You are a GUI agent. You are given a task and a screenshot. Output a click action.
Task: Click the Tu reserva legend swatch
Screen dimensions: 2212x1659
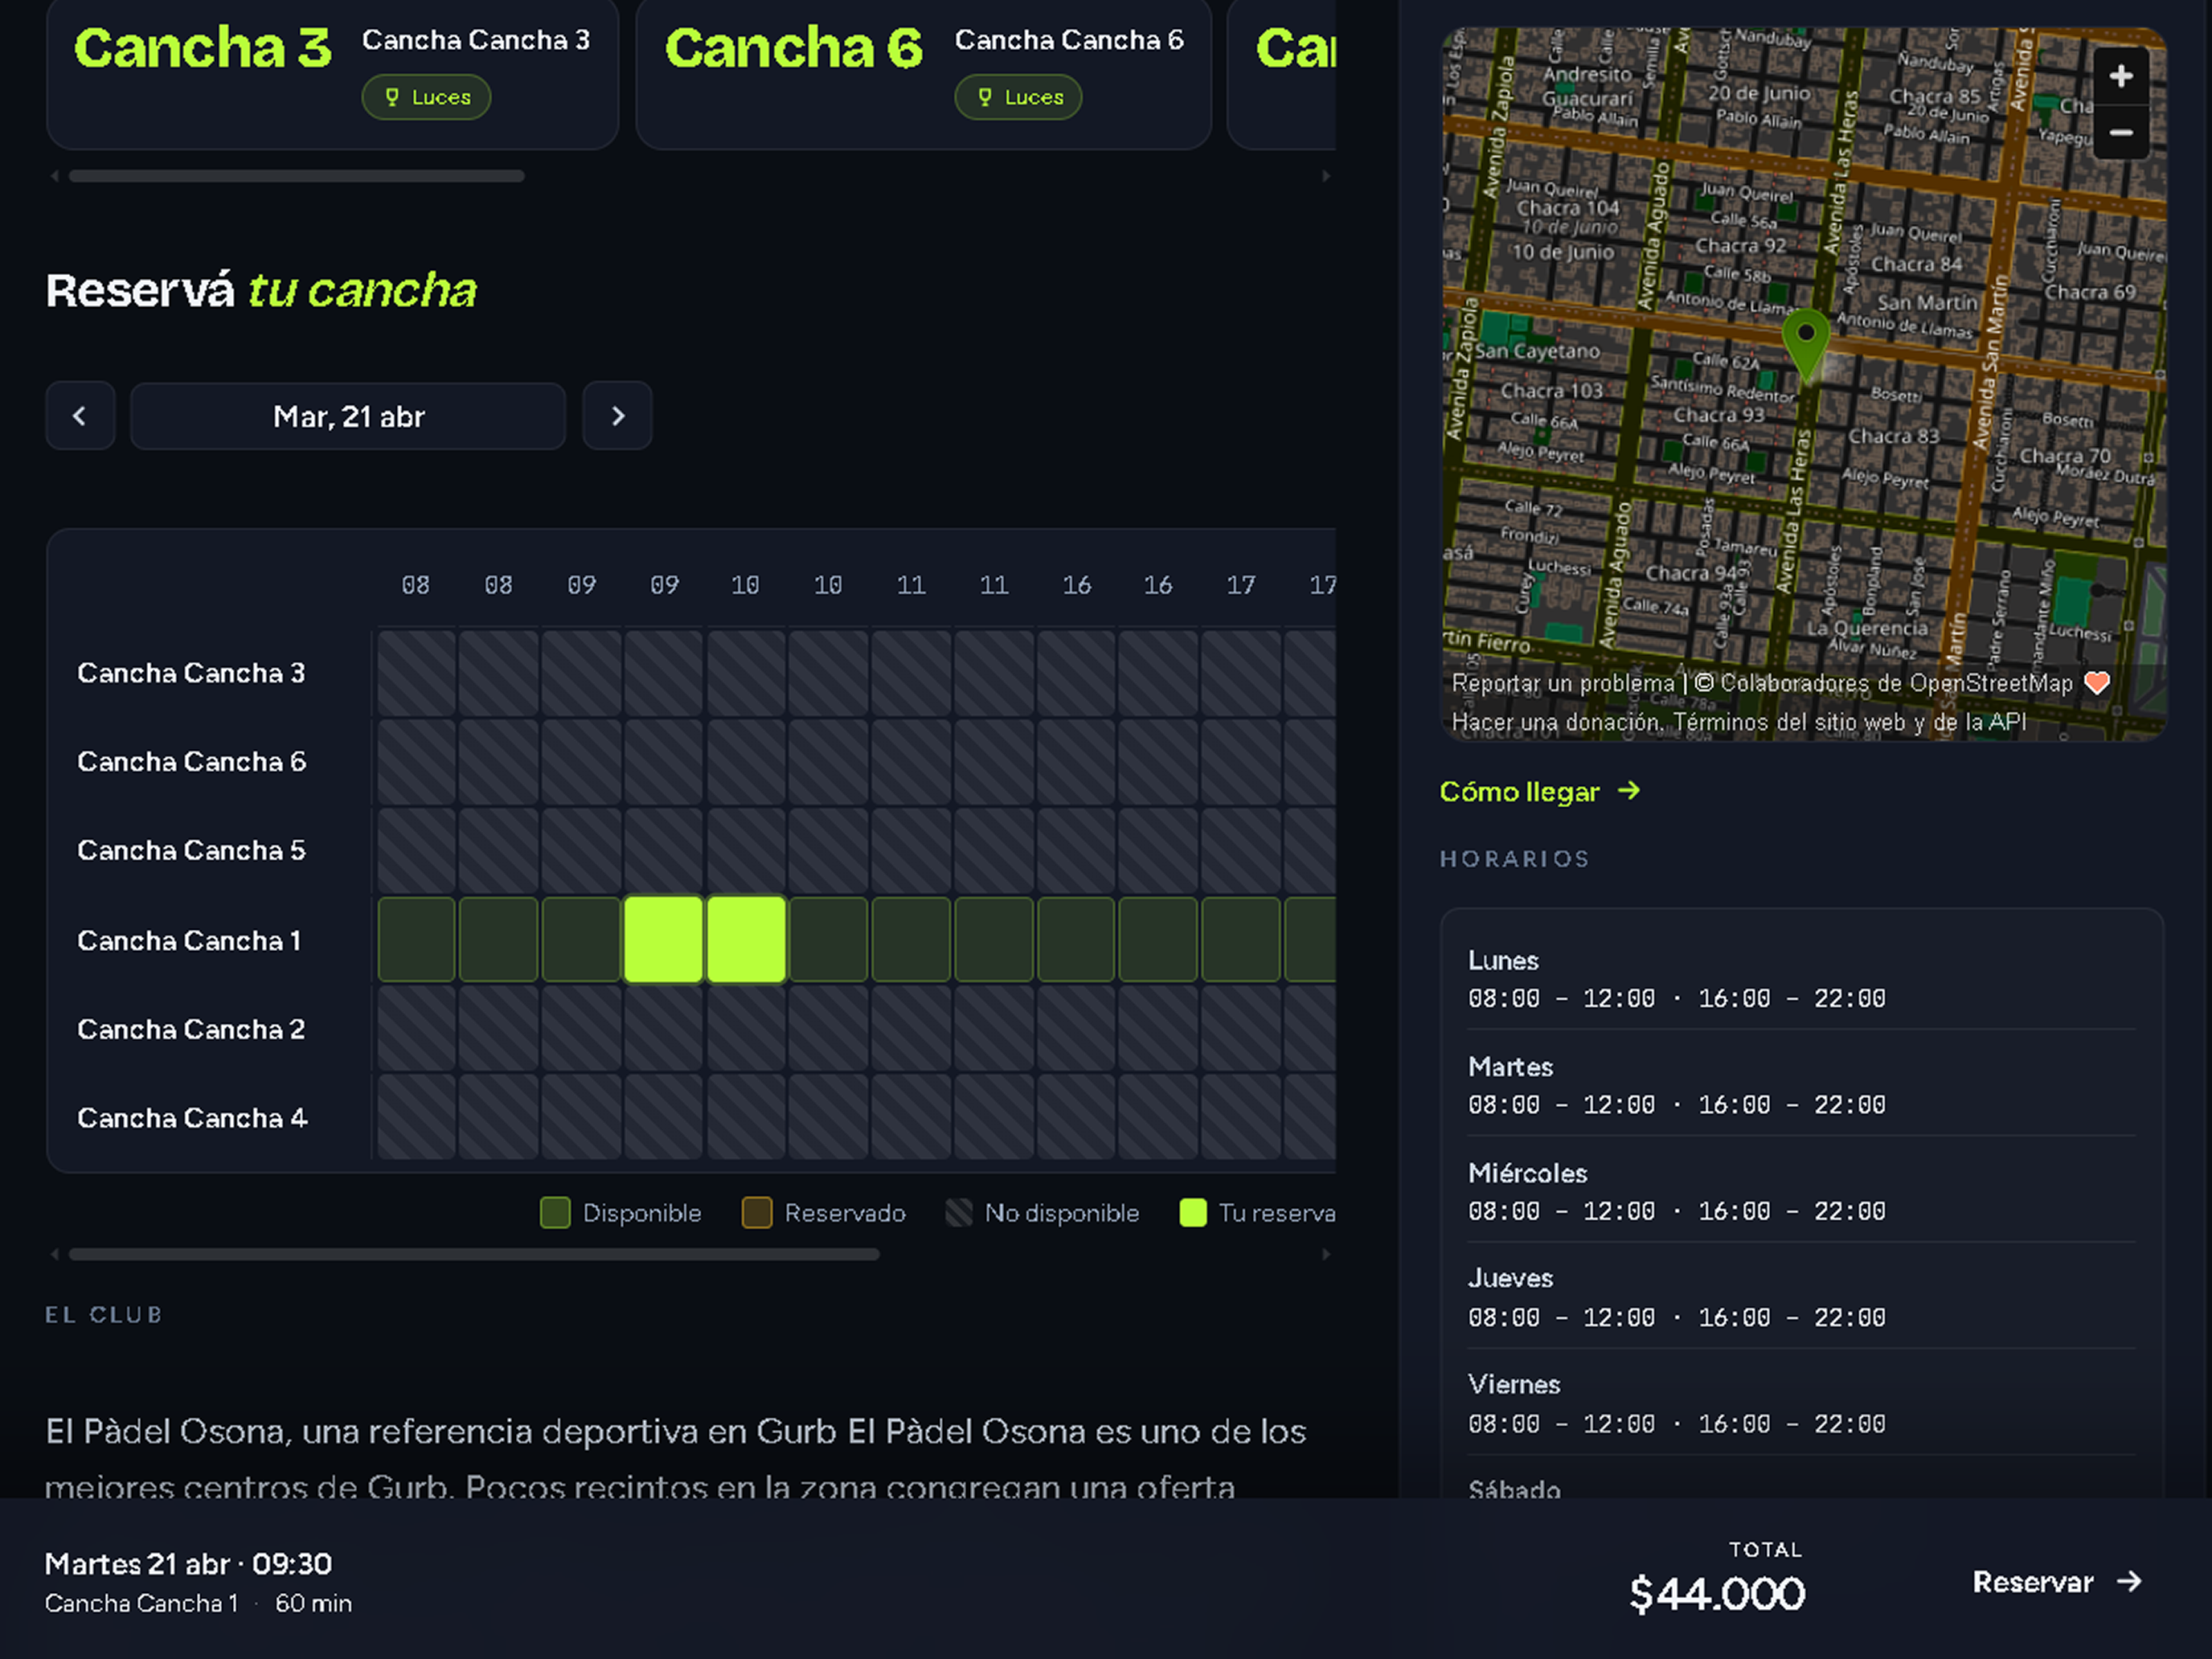[1193, 1213]
